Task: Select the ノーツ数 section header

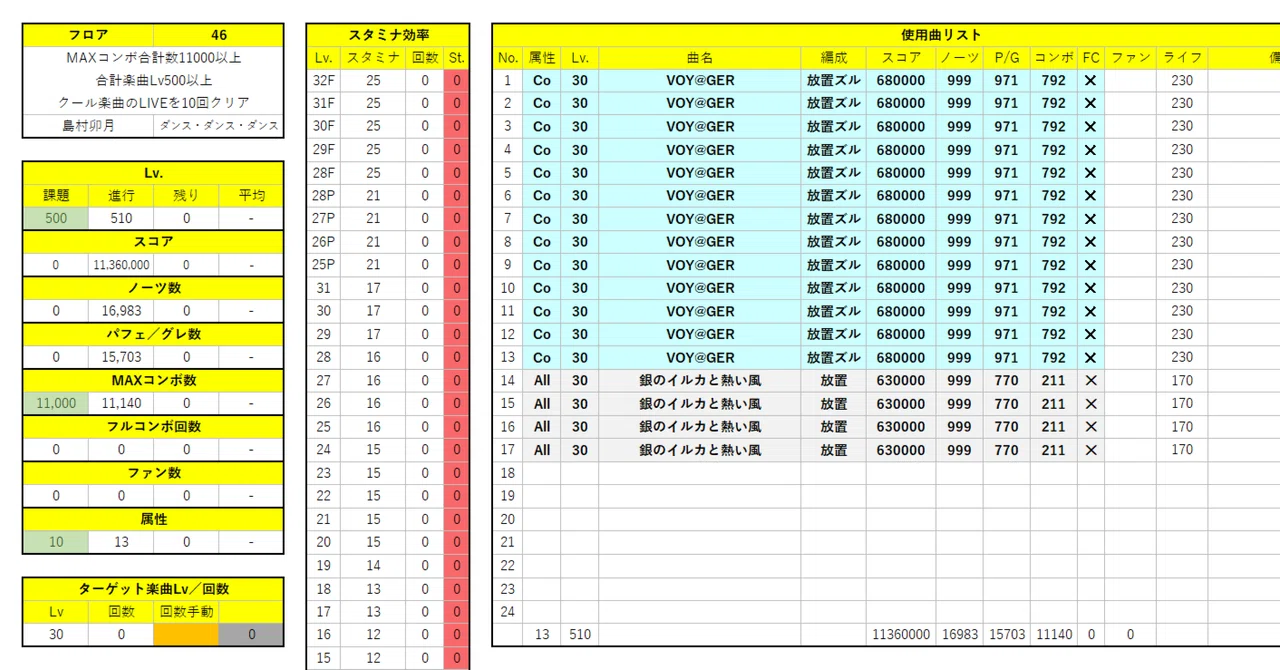Action: 153,288
